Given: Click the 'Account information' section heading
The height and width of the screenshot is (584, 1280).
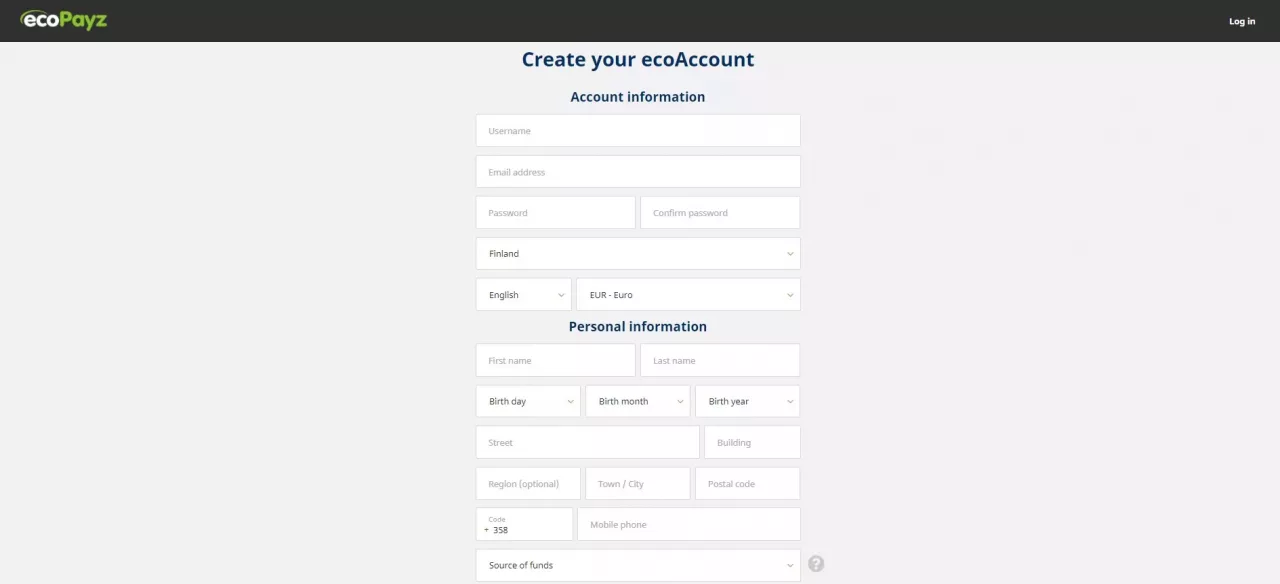Looking at the screenshot, I should tap(638, 97).
